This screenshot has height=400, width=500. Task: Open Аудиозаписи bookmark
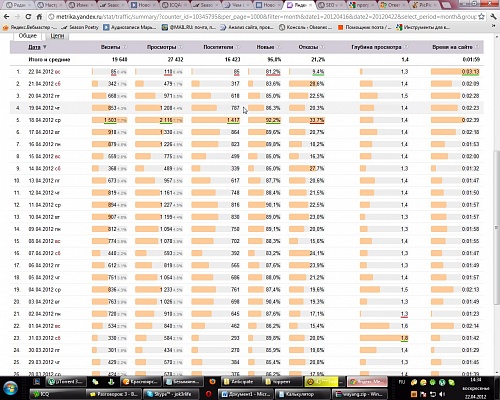tap(129, 27)
